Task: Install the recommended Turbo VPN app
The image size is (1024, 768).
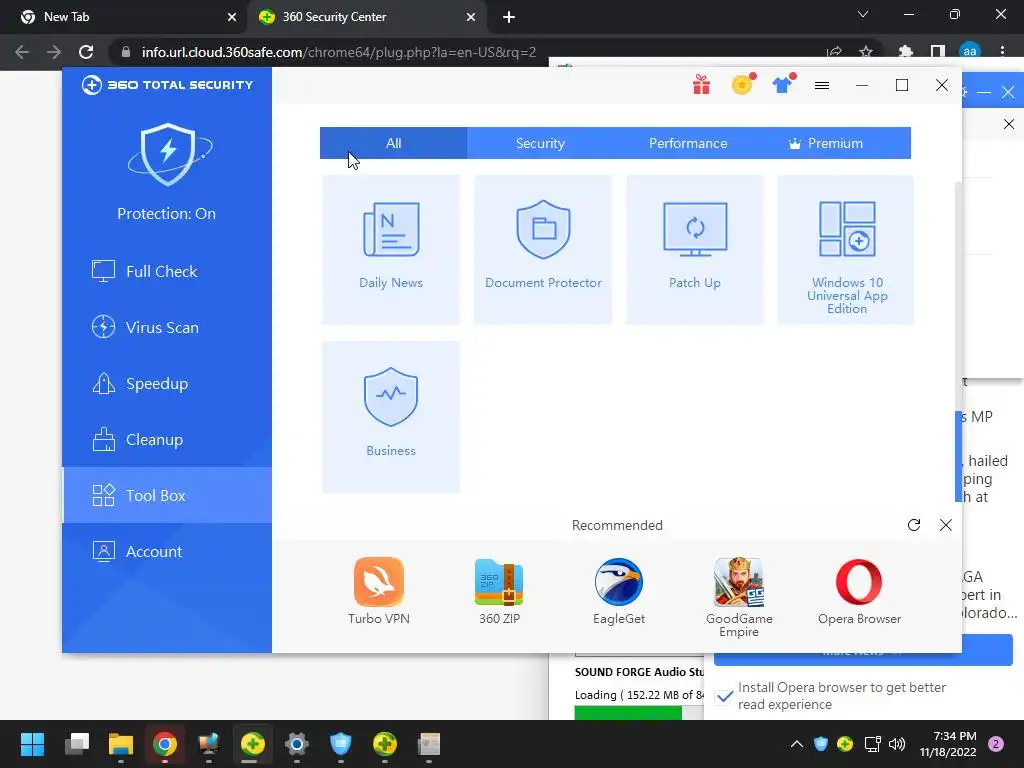Action: [x=379, y=591]
